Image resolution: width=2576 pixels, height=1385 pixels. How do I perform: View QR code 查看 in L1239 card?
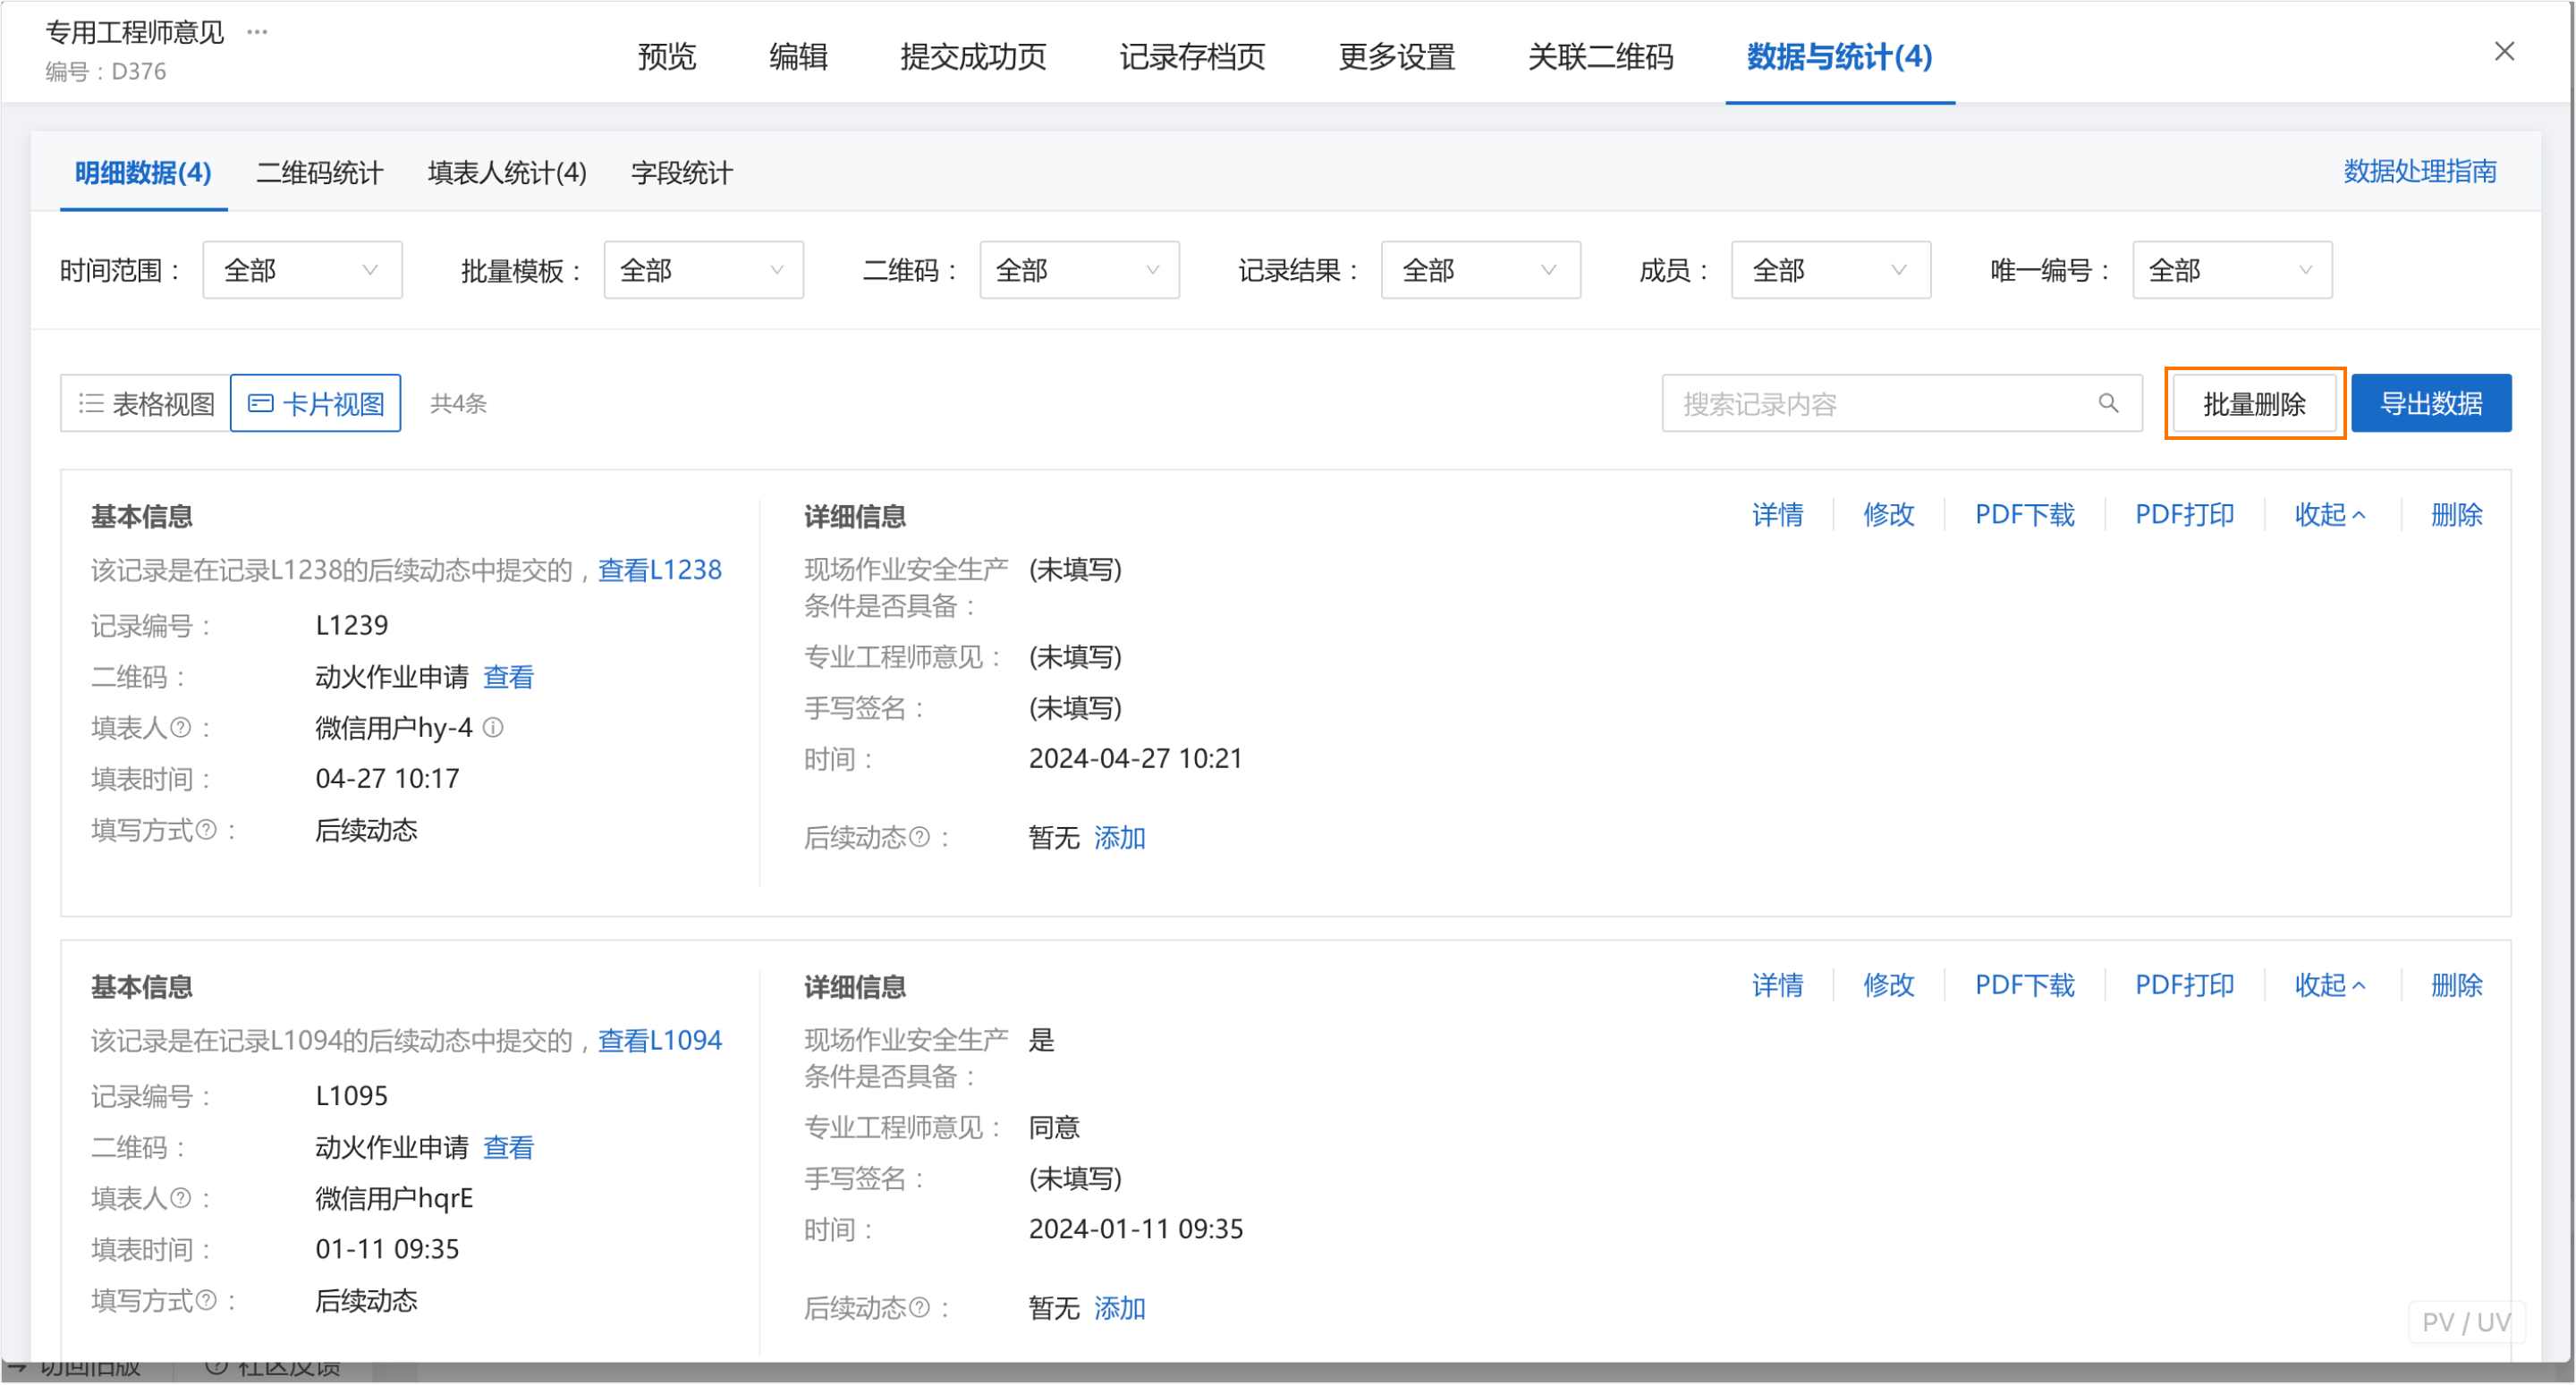(x=508, y=677)
